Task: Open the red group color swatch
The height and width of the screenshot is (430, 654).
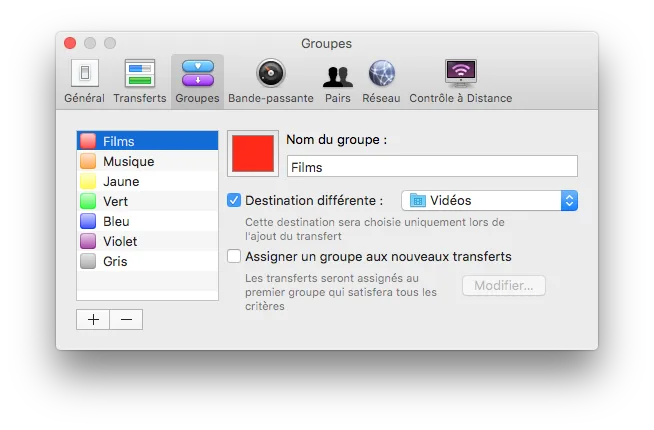Action: (x=253, y=153)
